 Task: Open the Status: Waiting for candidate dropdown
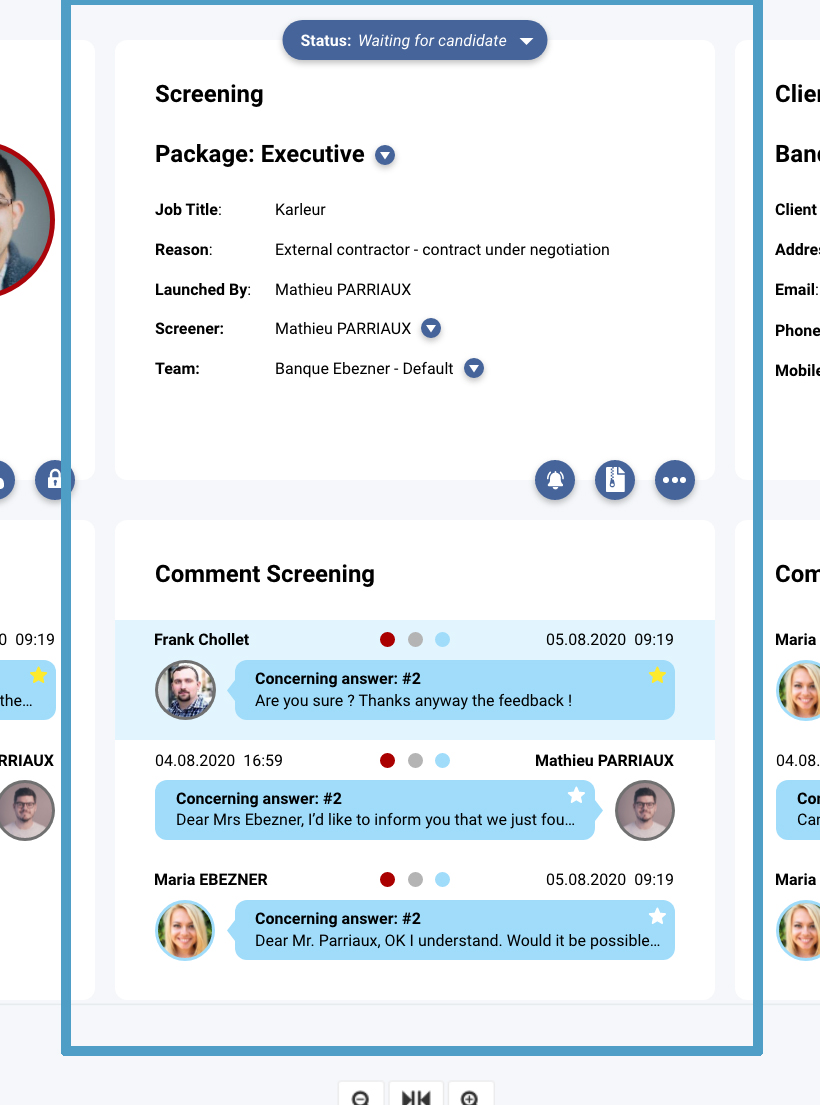click(415, 40)
